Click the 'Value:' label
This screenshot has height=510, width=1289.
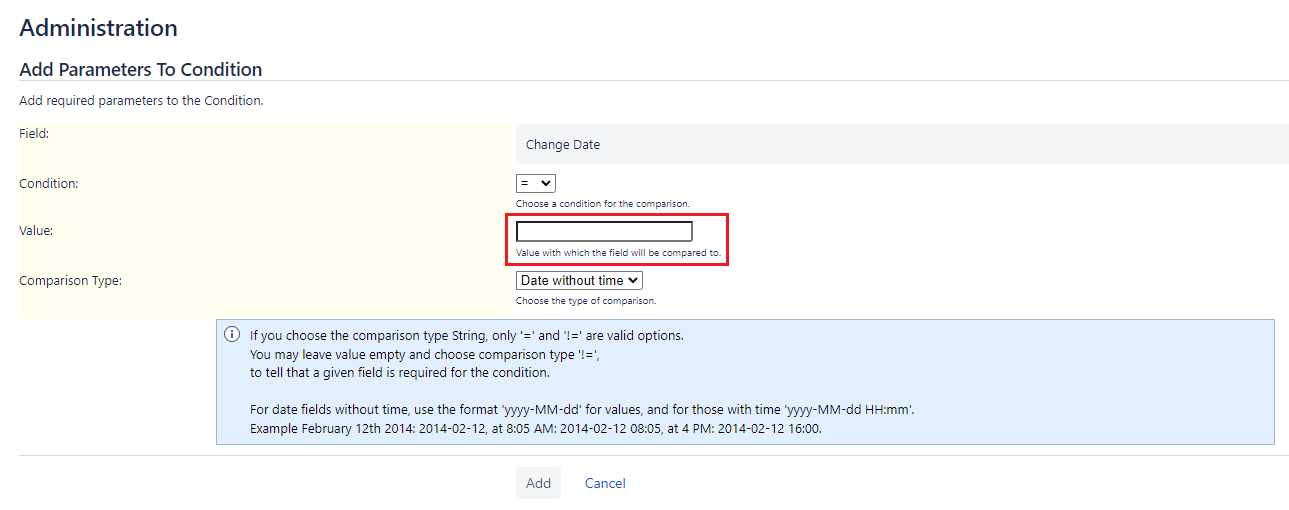(36, 230)
